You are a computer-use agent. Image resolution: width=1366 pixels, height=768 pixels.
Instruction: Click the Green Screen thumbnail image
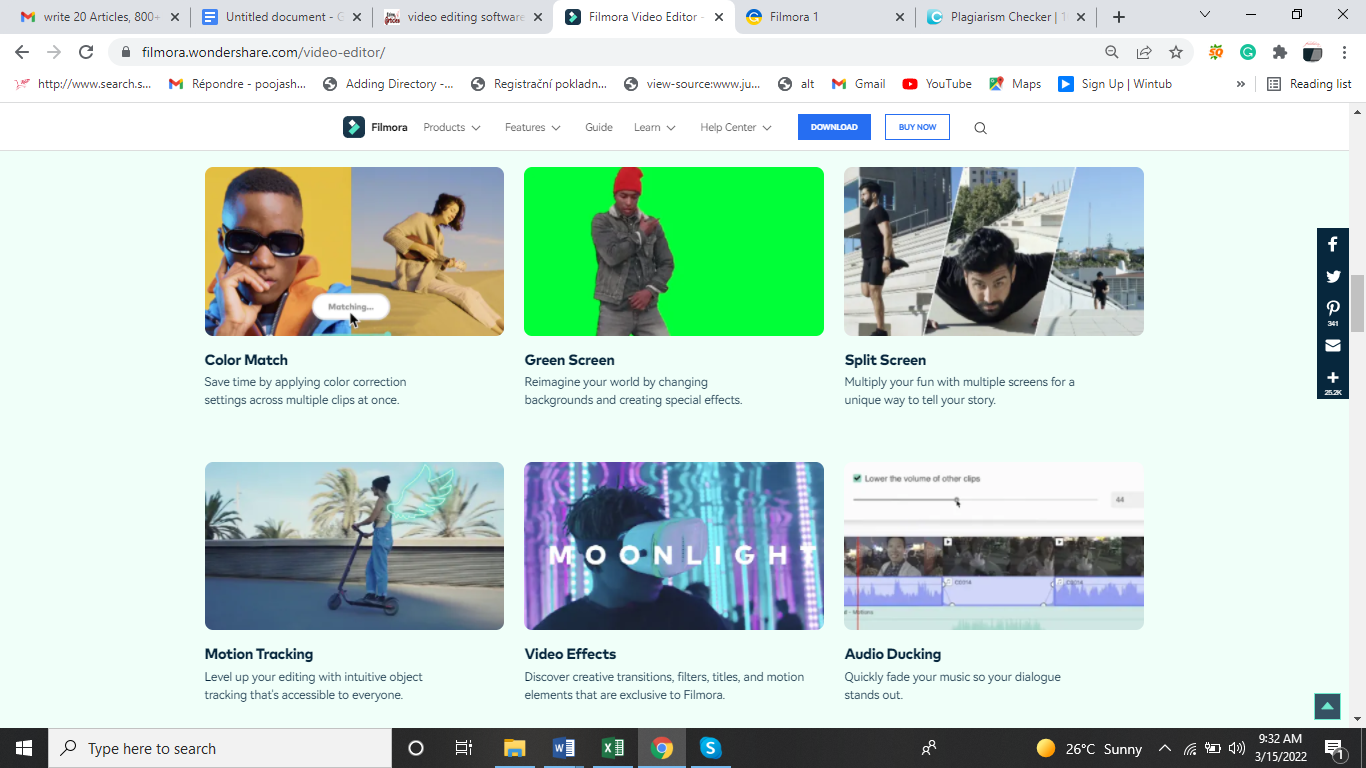coord(674,251)
